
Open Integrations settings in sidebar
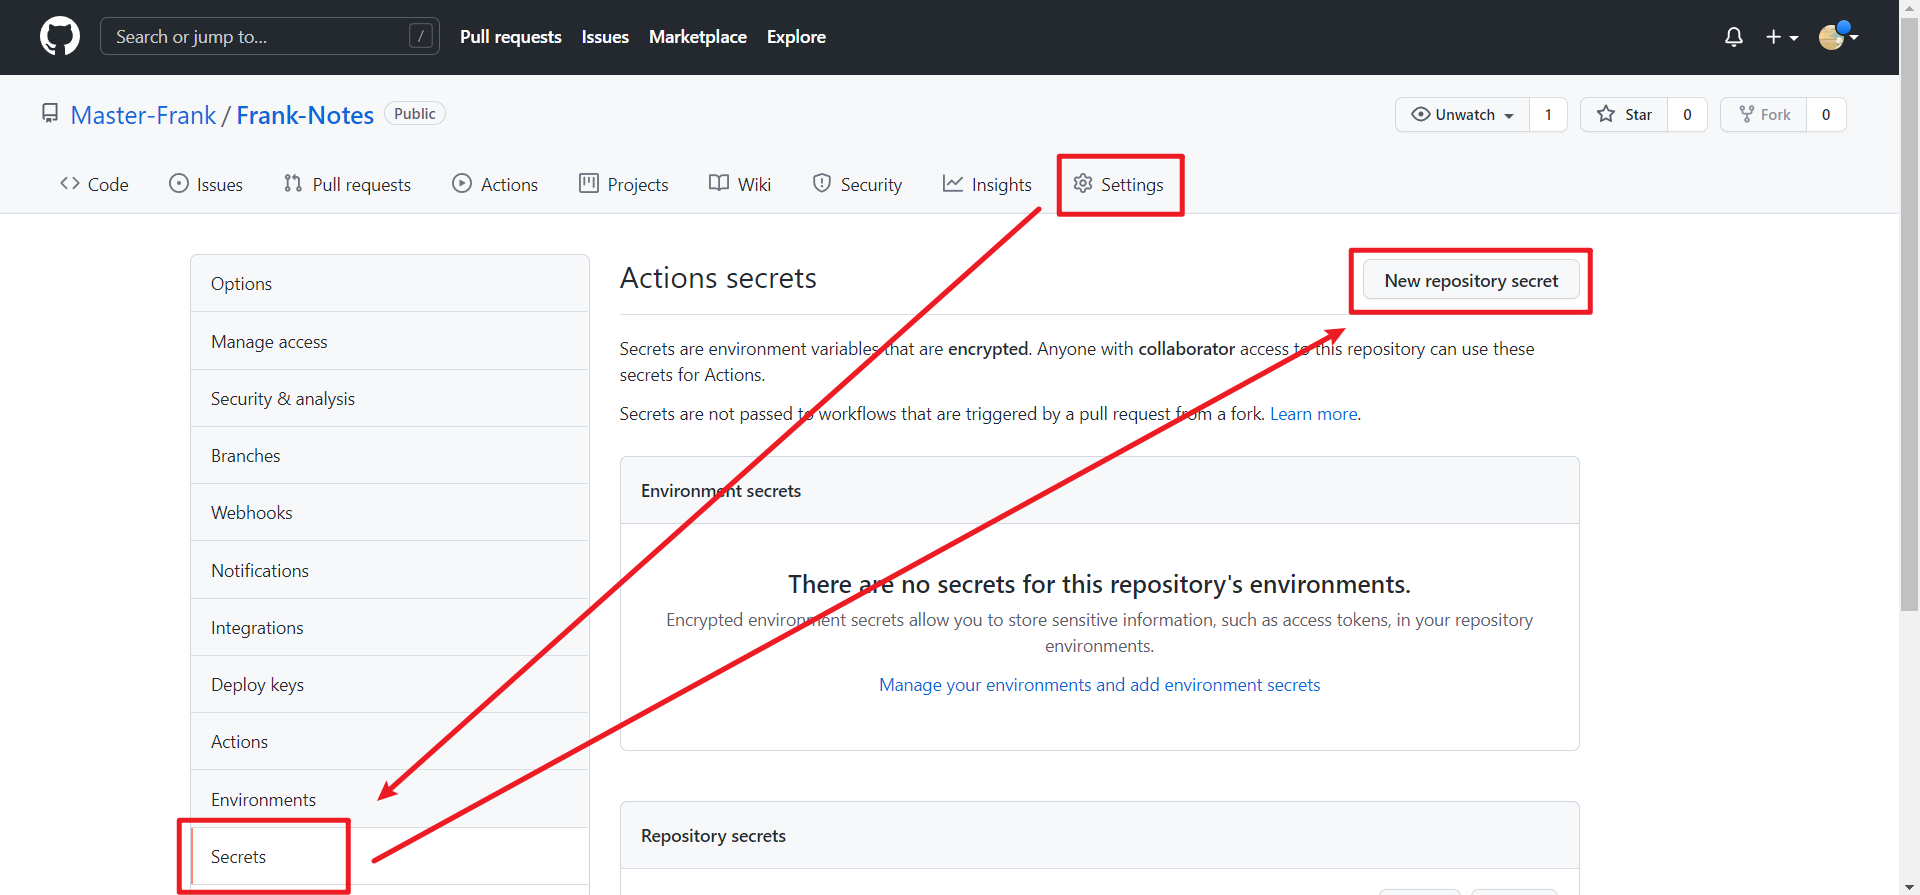pyautogui.click(x=390, y=627)
